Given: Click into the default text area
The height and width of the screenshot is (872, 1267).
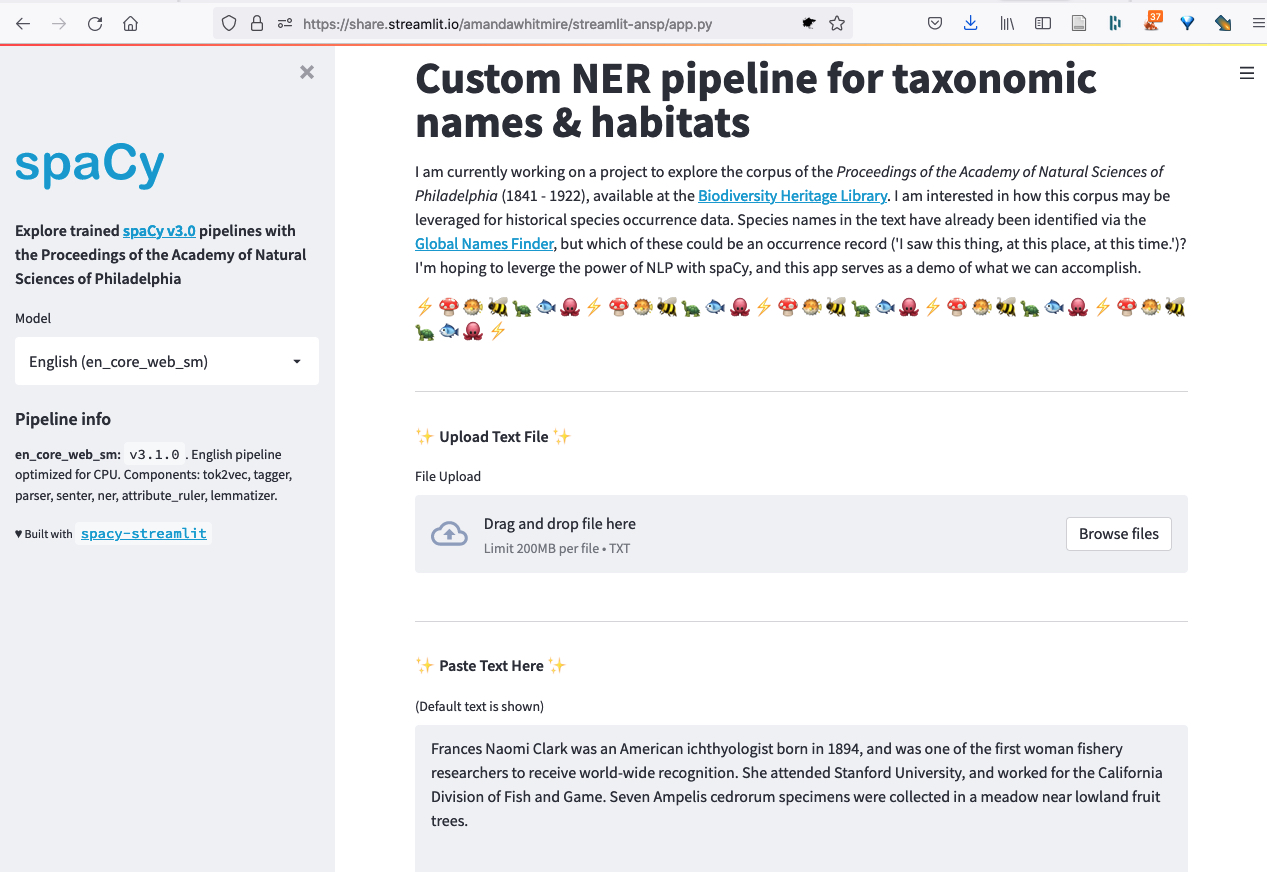Looking at the screenshot, I should [x=801, y=798].
